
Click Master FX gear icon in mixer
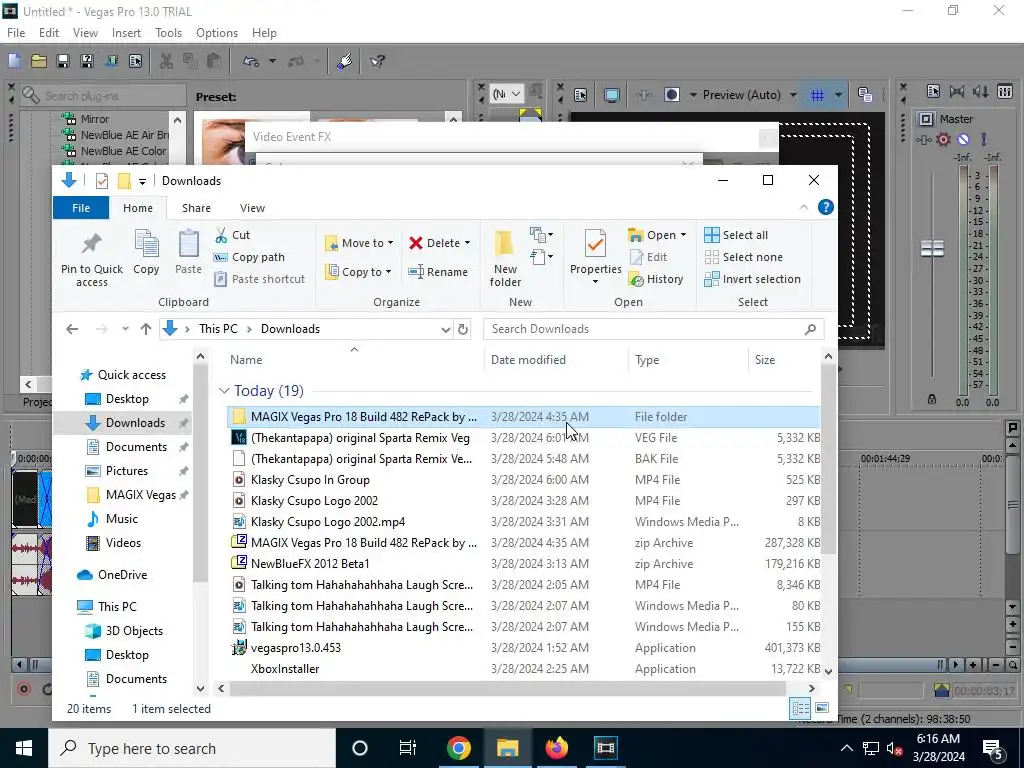pyautogui.click(x=943, y=139)
